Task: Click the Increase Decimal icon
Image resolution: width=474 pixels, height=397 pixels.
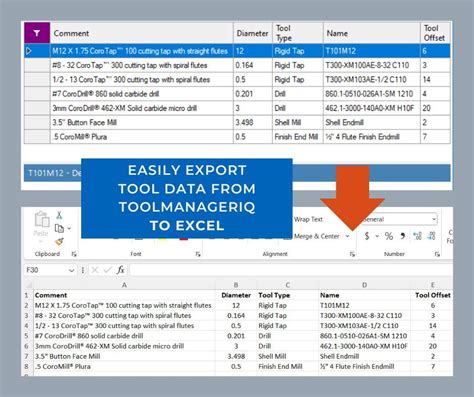Action: pos(417,236)
